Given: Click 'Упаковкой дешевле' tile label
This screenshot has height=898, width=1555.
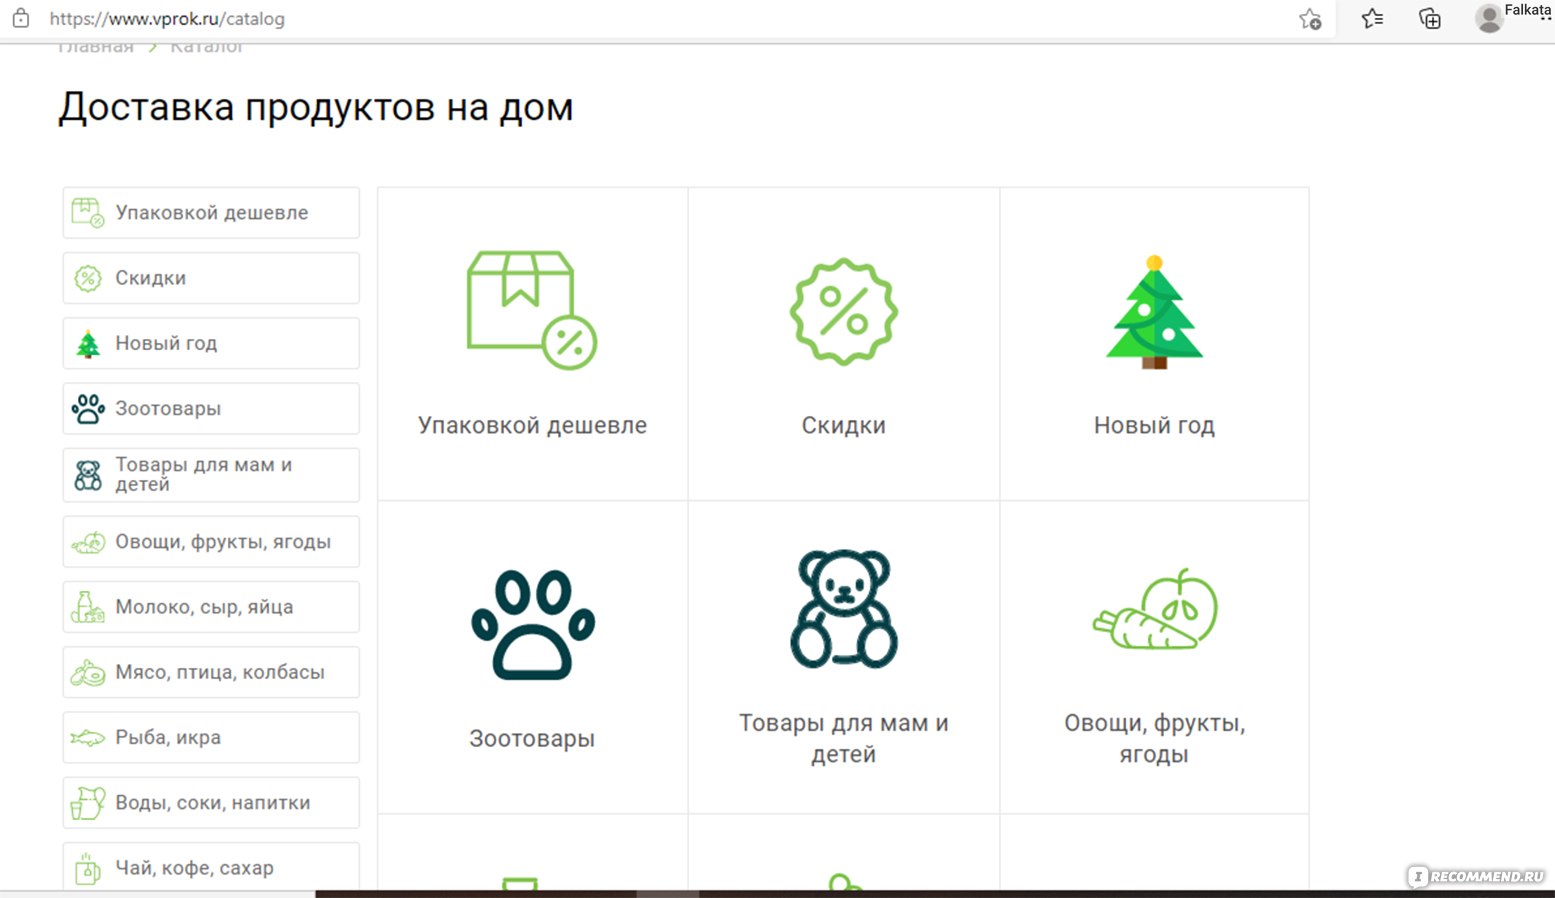Looking at the screenshot, I should click(532, 425).
